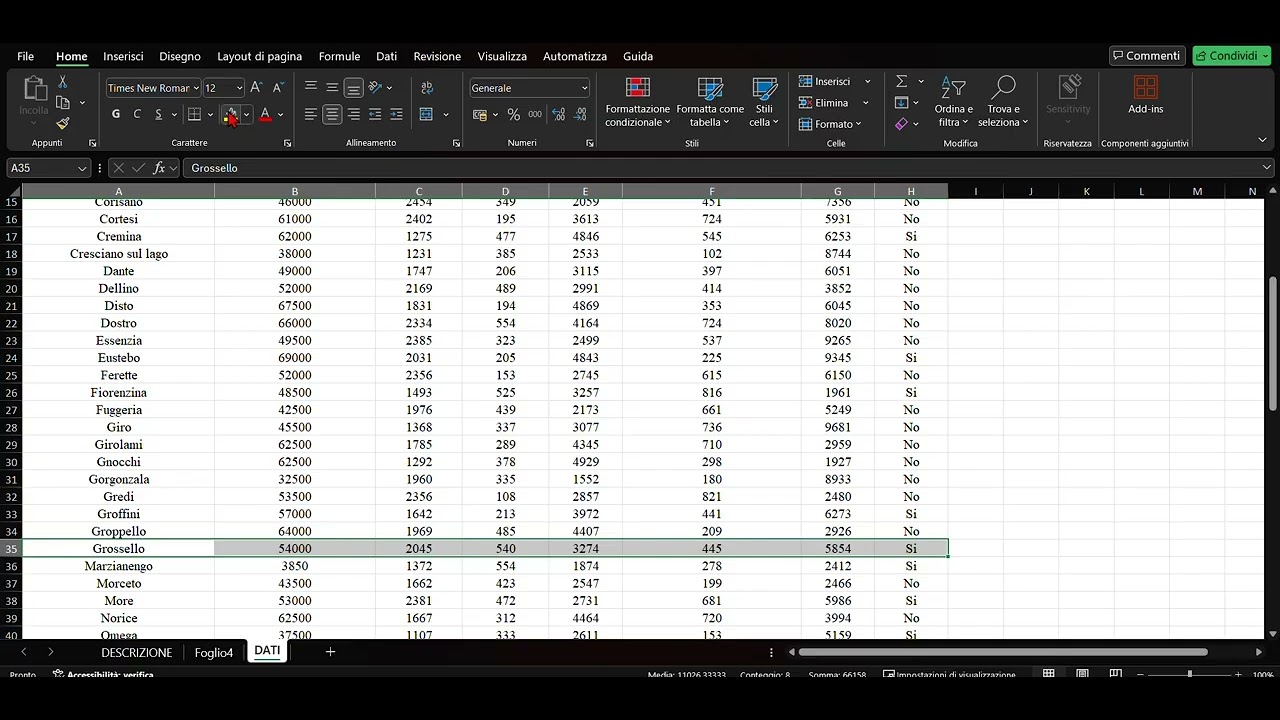Click the Copy icon in Appunti
The width and height of the screenshot is (1280, 720).
(63, 103)
